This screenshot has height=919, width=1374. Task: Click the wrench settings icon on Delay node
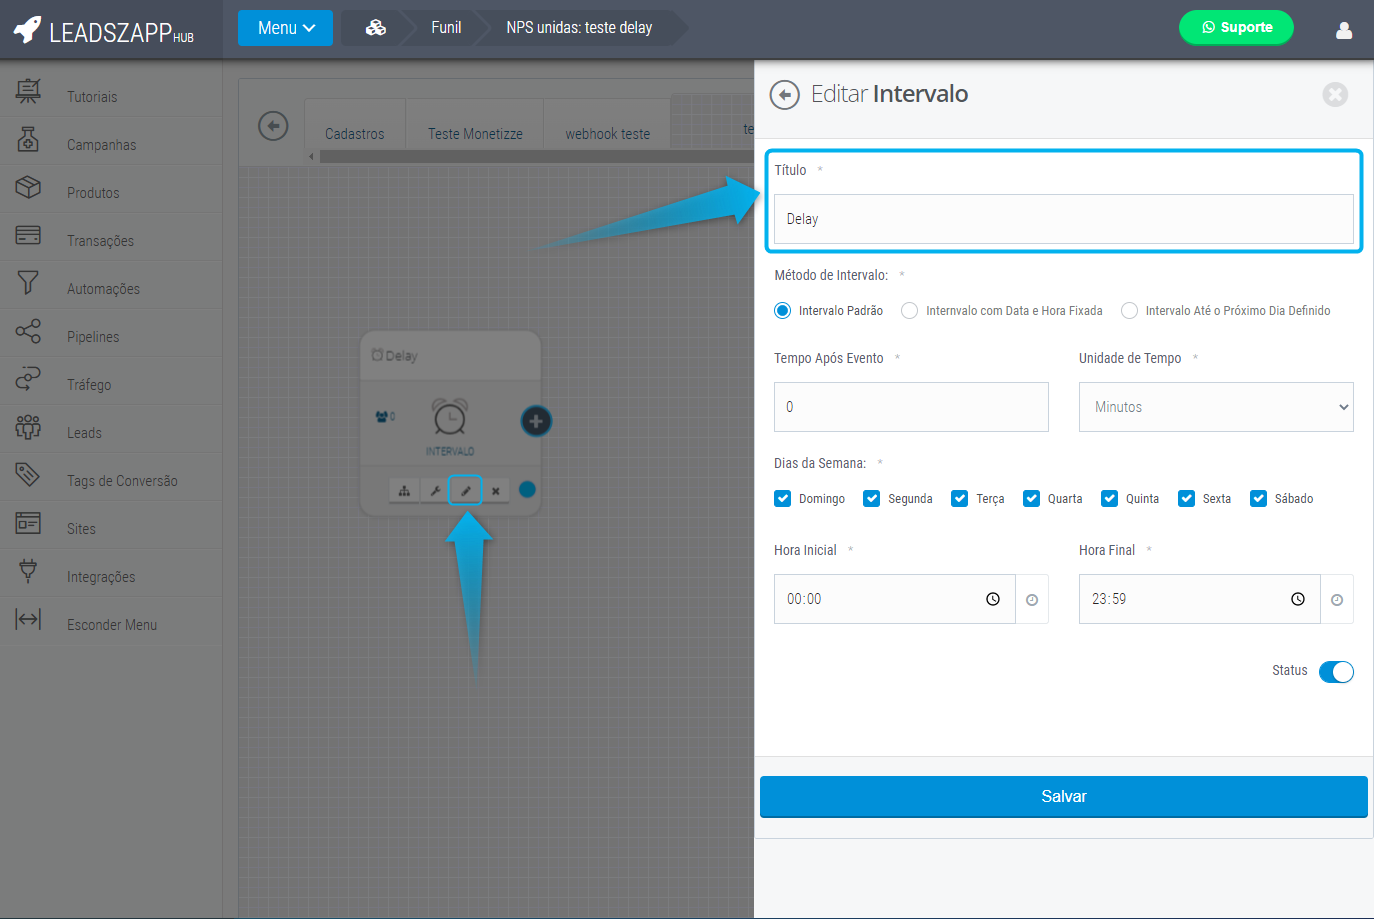coord(435,491)
